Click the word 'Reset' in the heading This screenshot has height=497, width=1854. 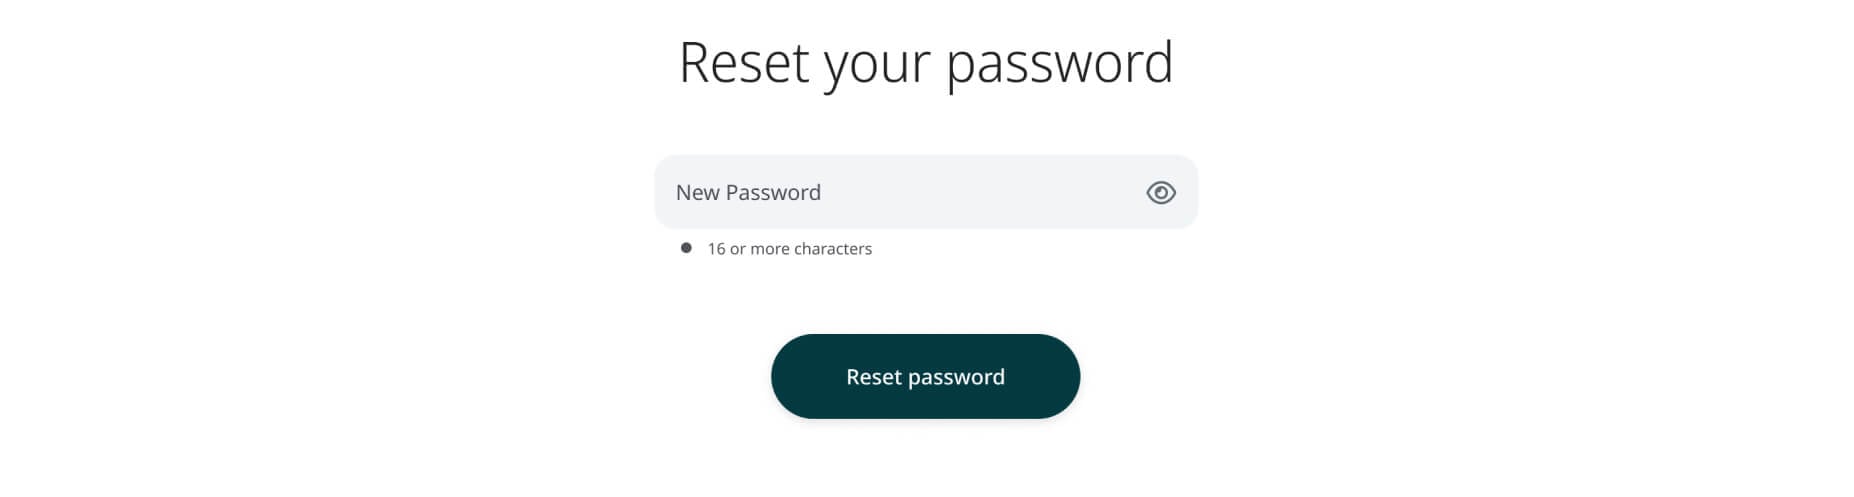(x=744, y=63)
